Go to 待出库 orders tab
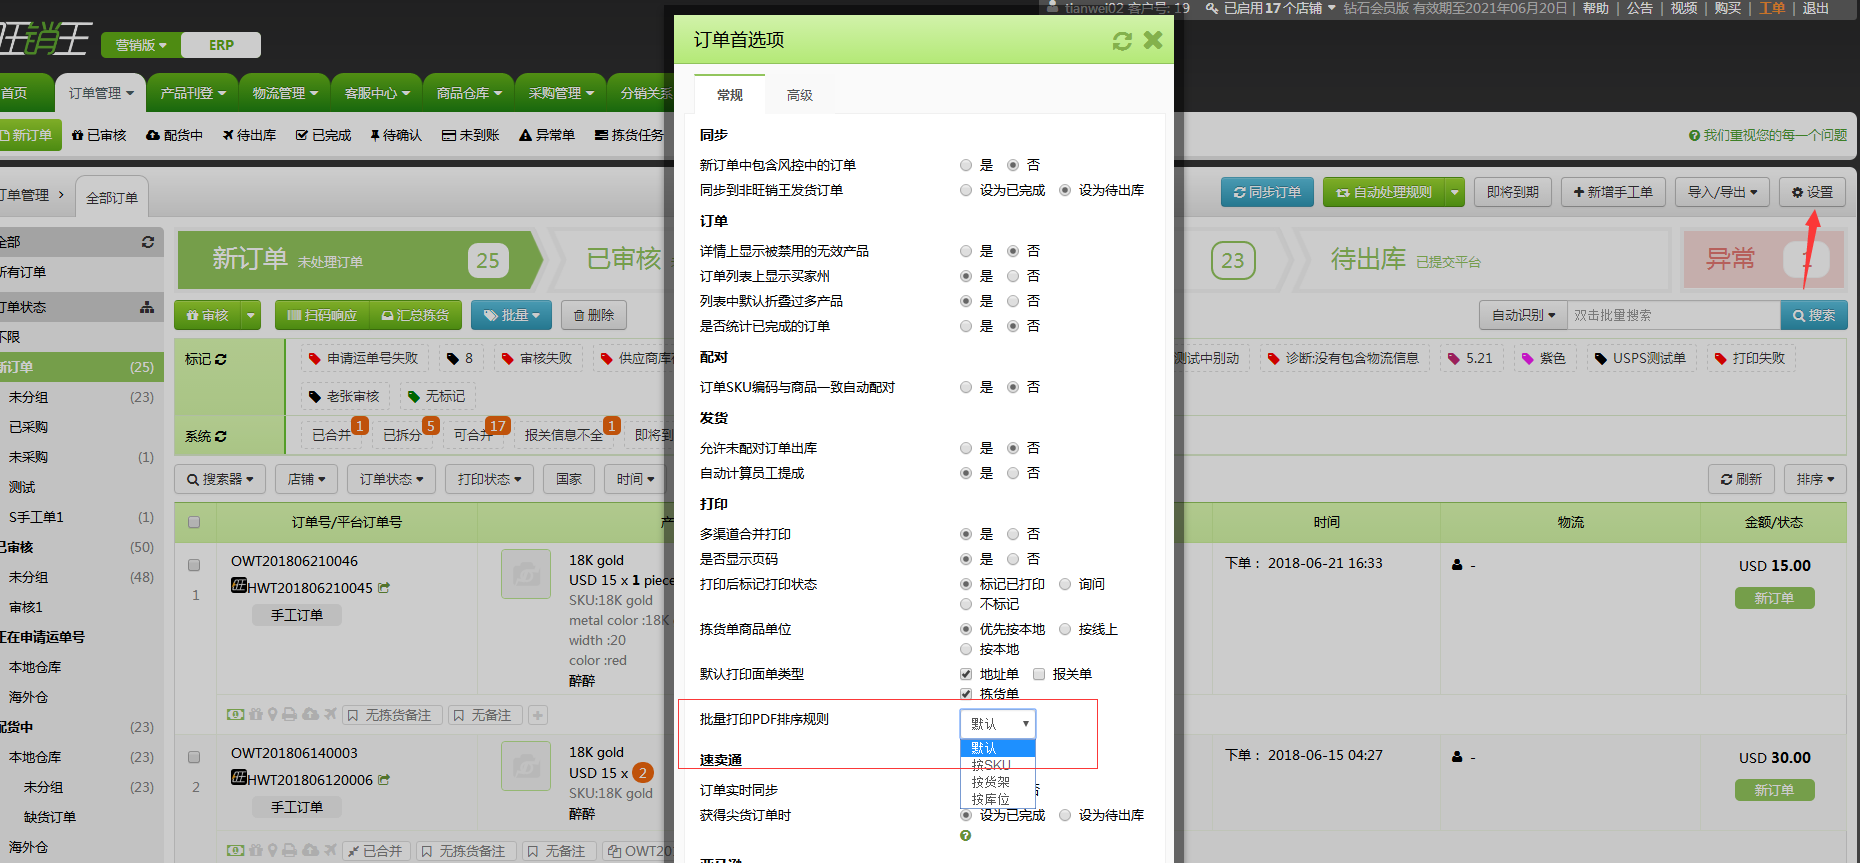The height and width of the screenshot is (863, 1860). point(249,135)
